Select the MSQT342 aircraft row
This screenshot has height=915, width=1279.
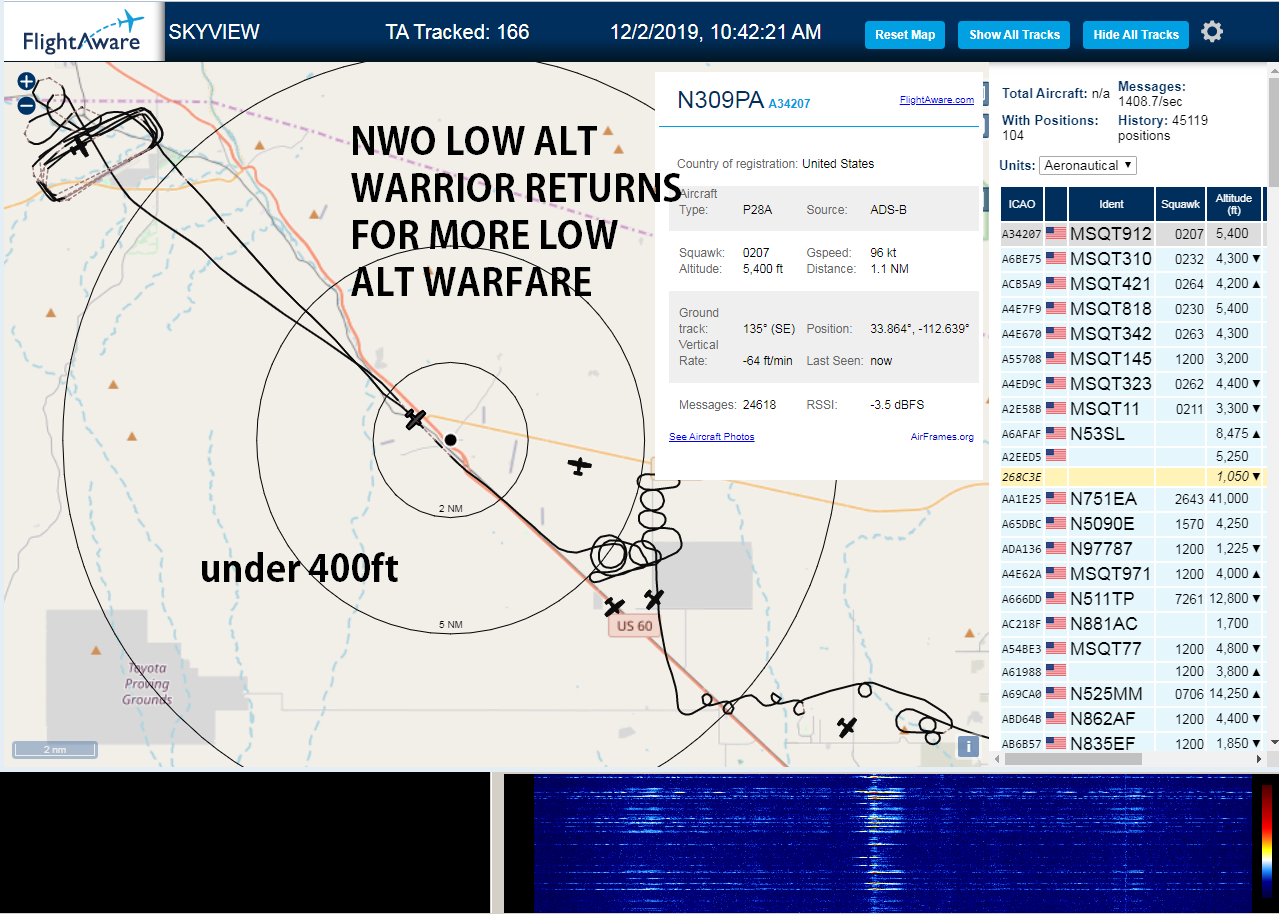click(1132, 334)
